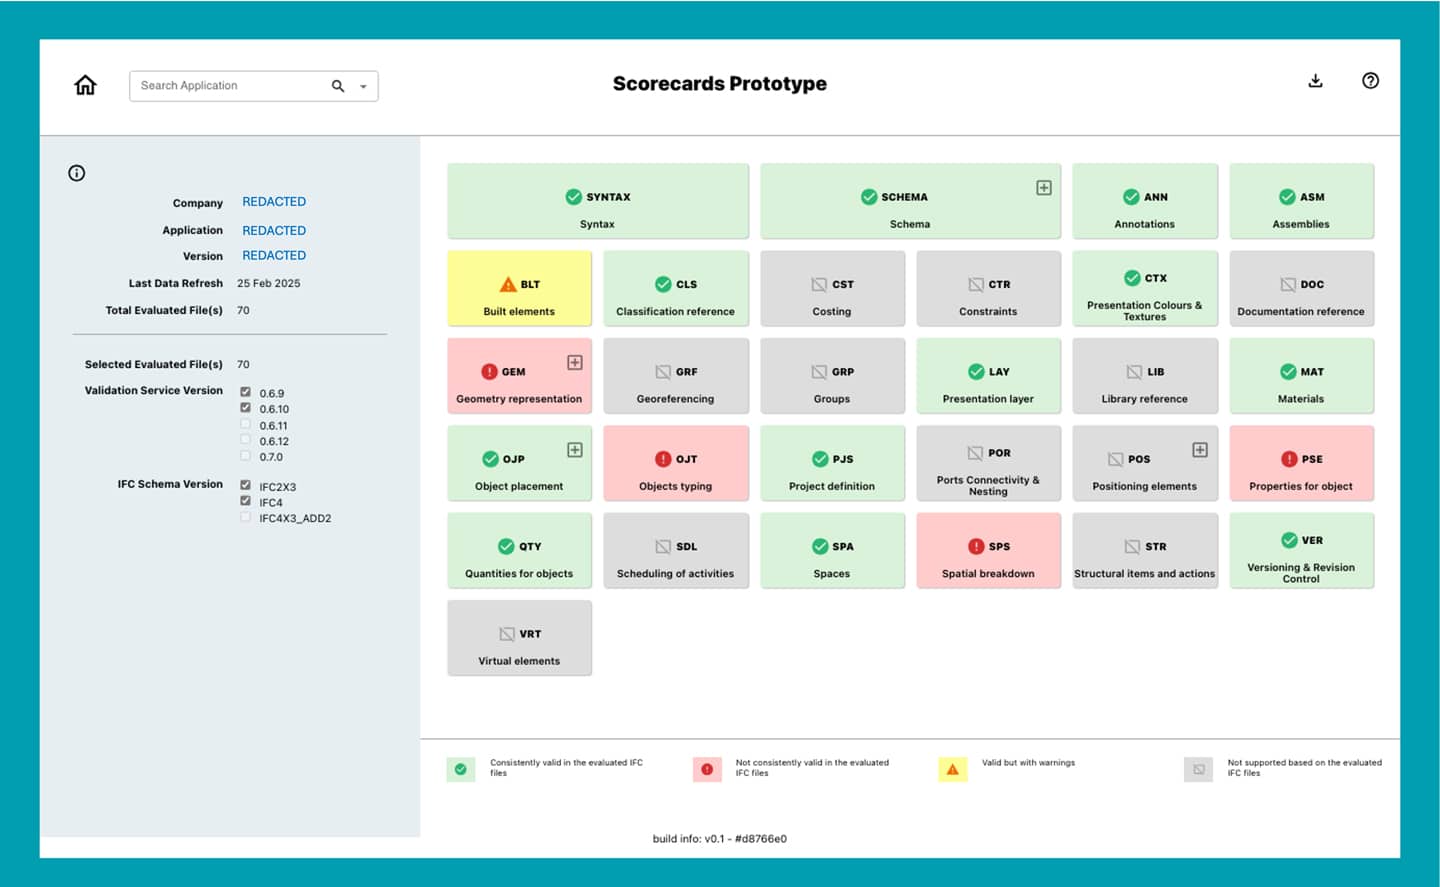
Task: Expand the Positioning elements card
Action: coord(1199,450)
